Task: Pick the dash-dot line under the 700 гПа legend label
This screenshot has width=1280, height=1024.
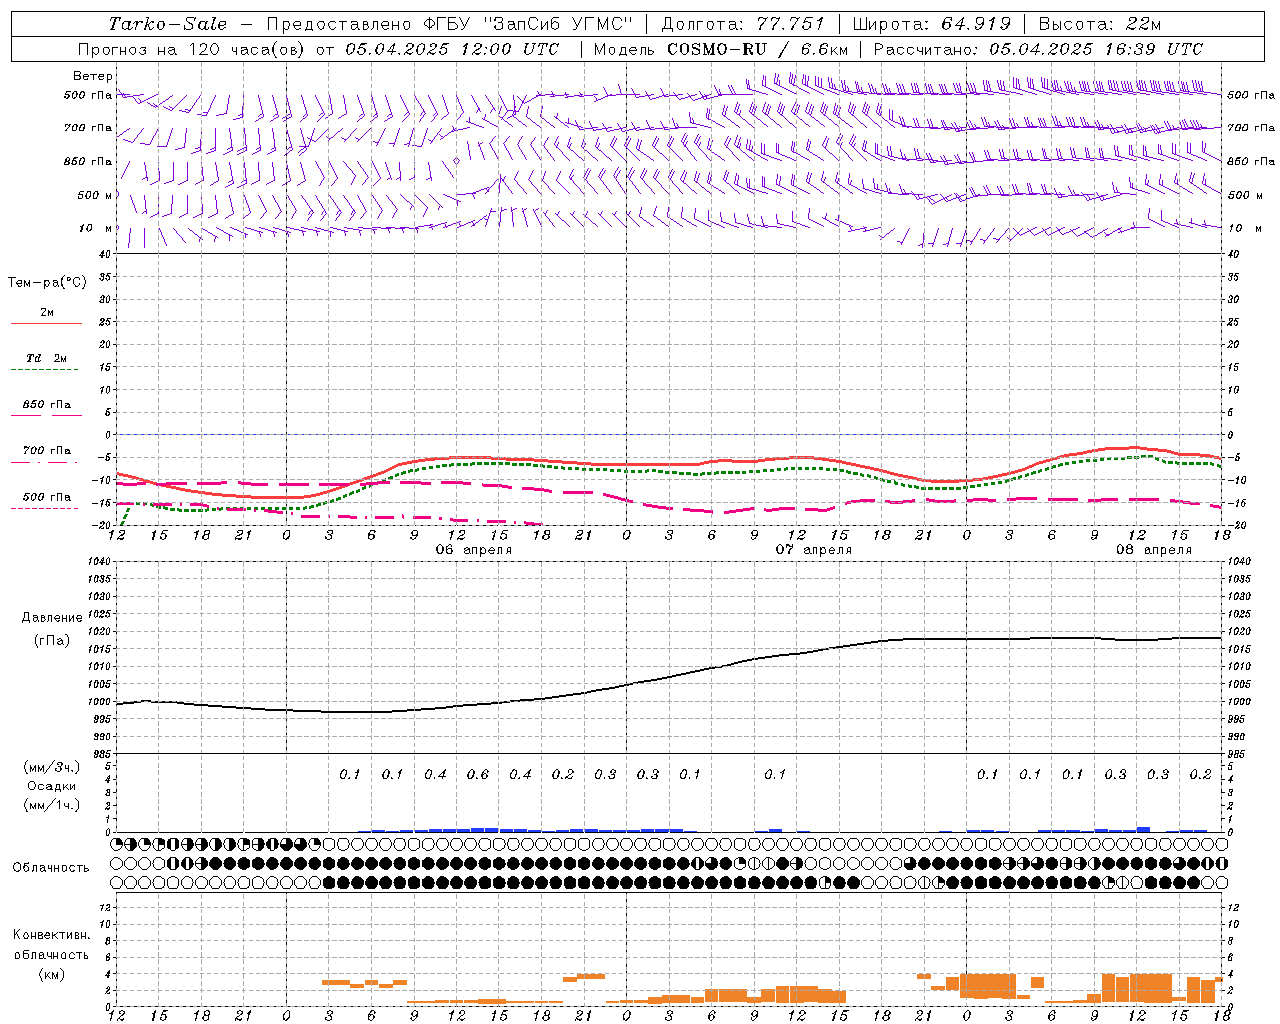Action: [45, 462]
